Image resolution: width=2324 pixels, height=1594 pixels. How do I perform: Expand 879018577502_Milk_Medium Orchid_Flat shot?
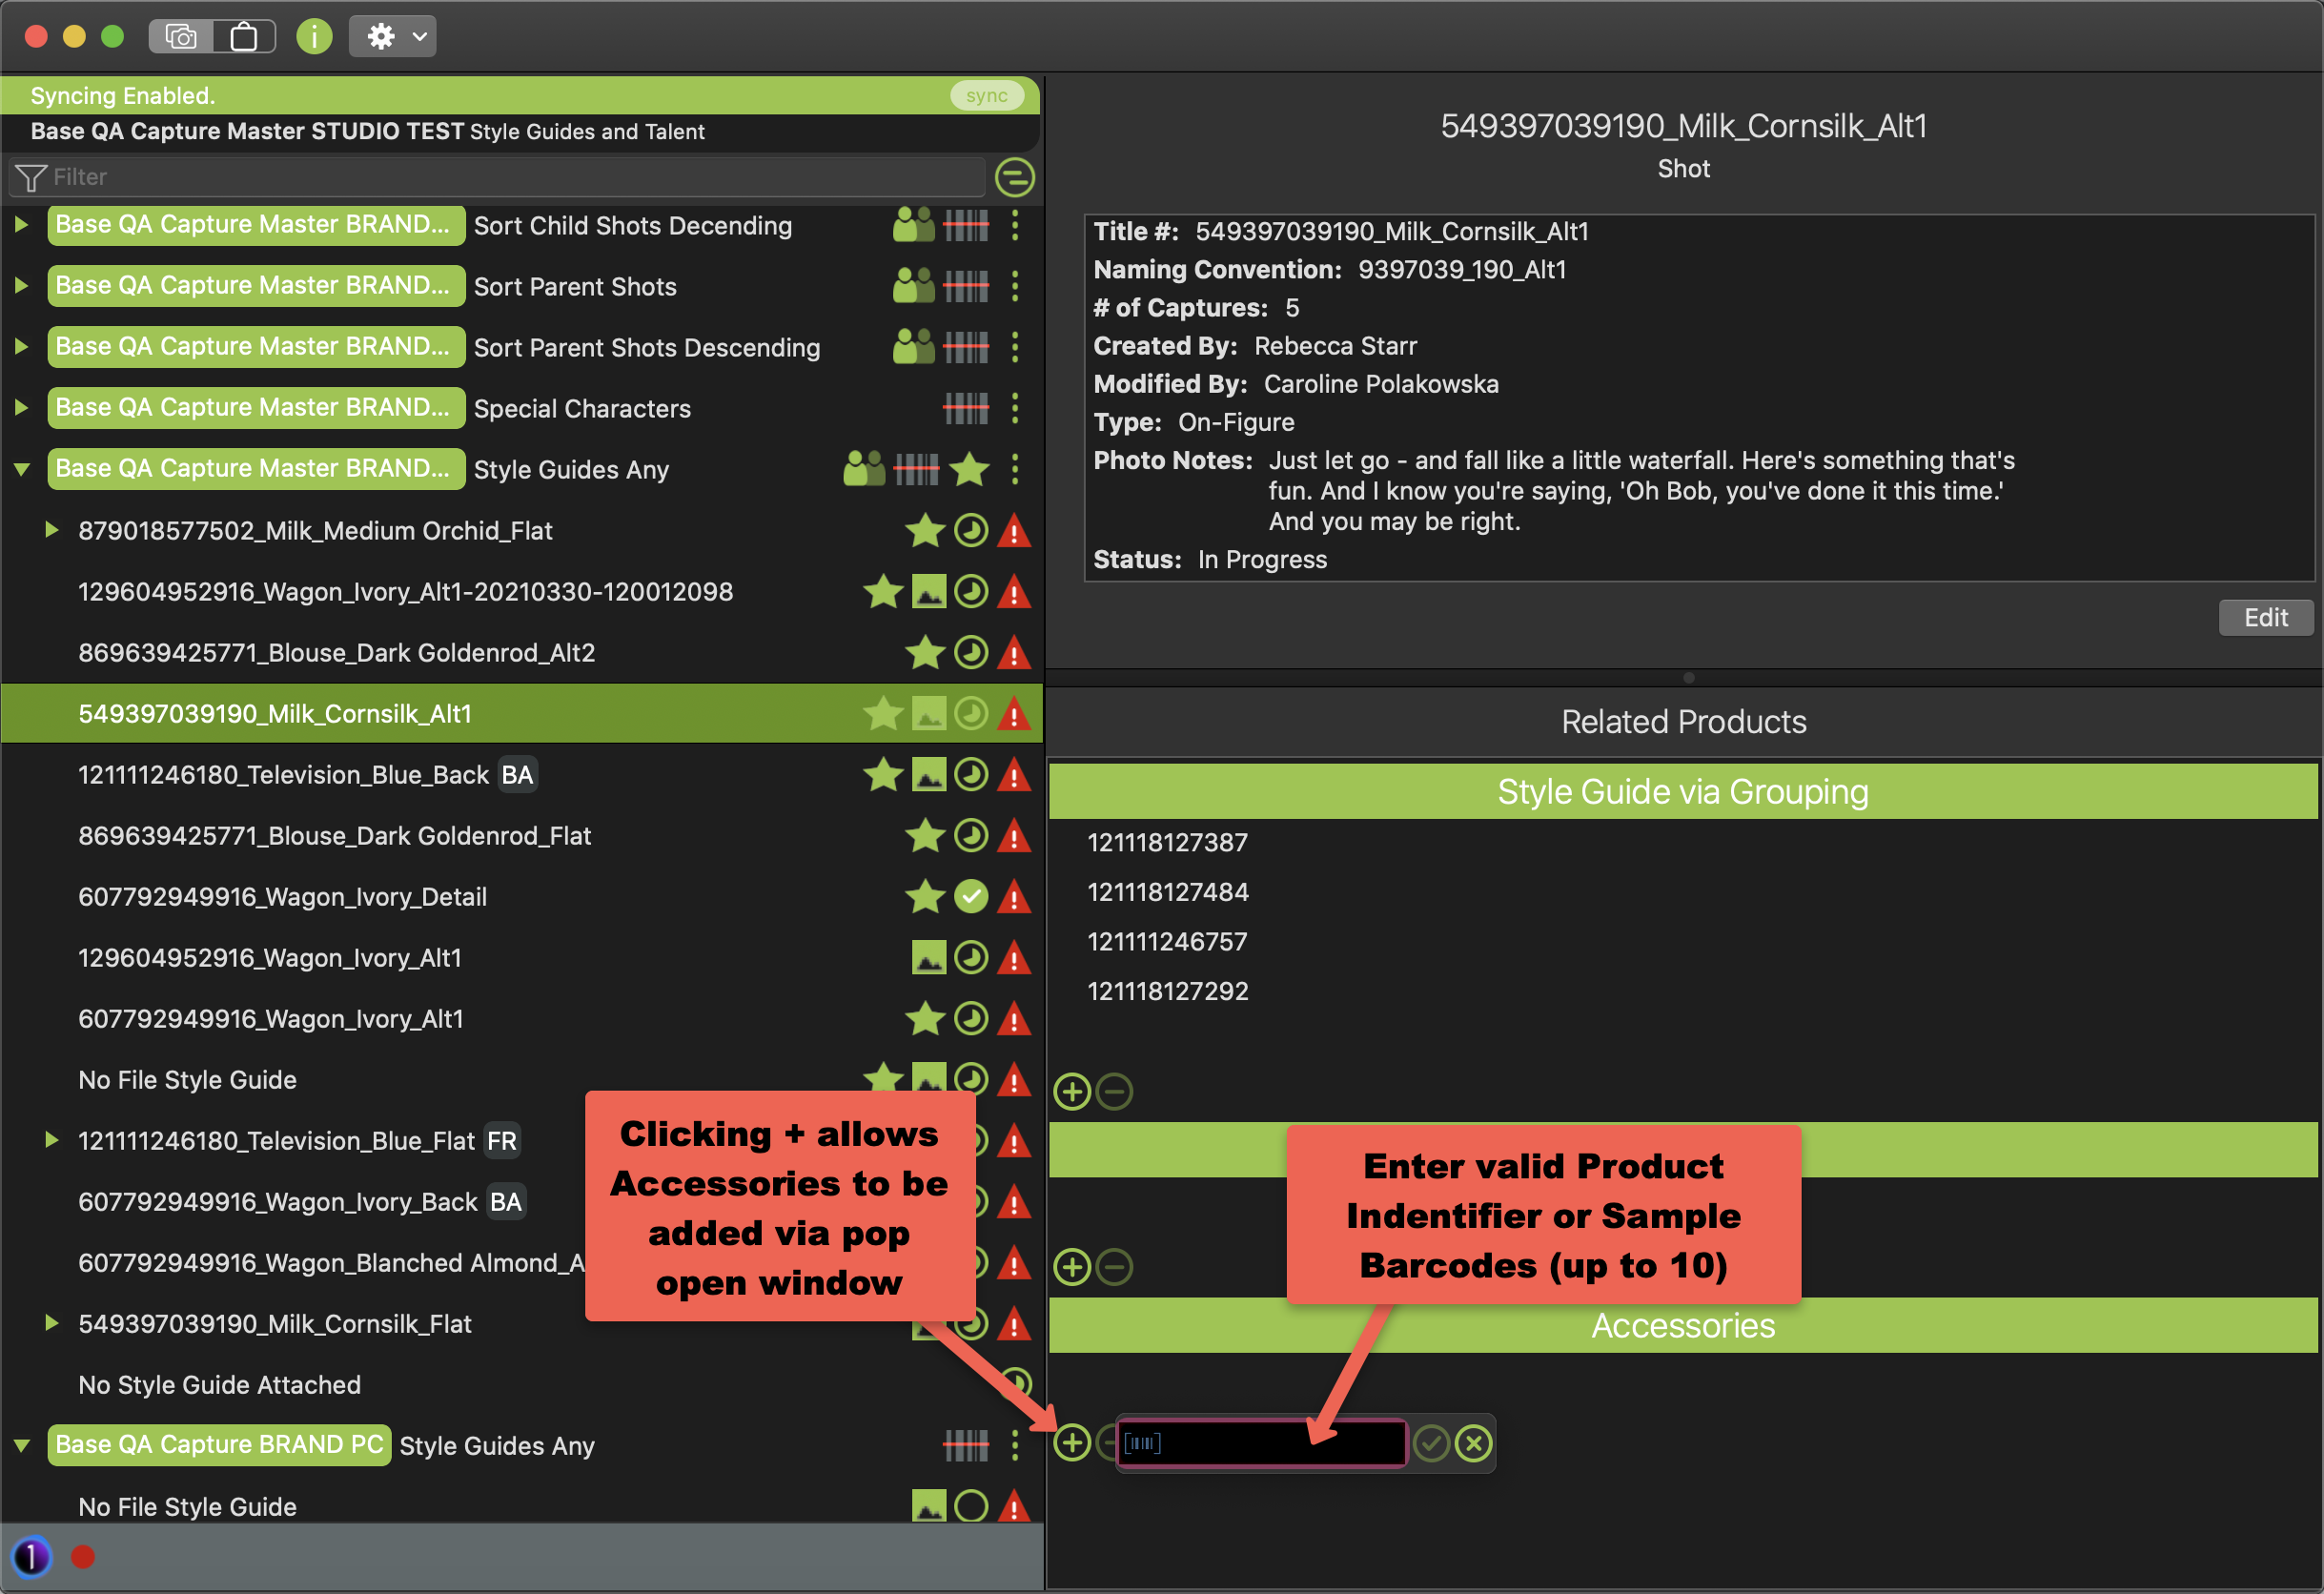(x=51, y=530)
